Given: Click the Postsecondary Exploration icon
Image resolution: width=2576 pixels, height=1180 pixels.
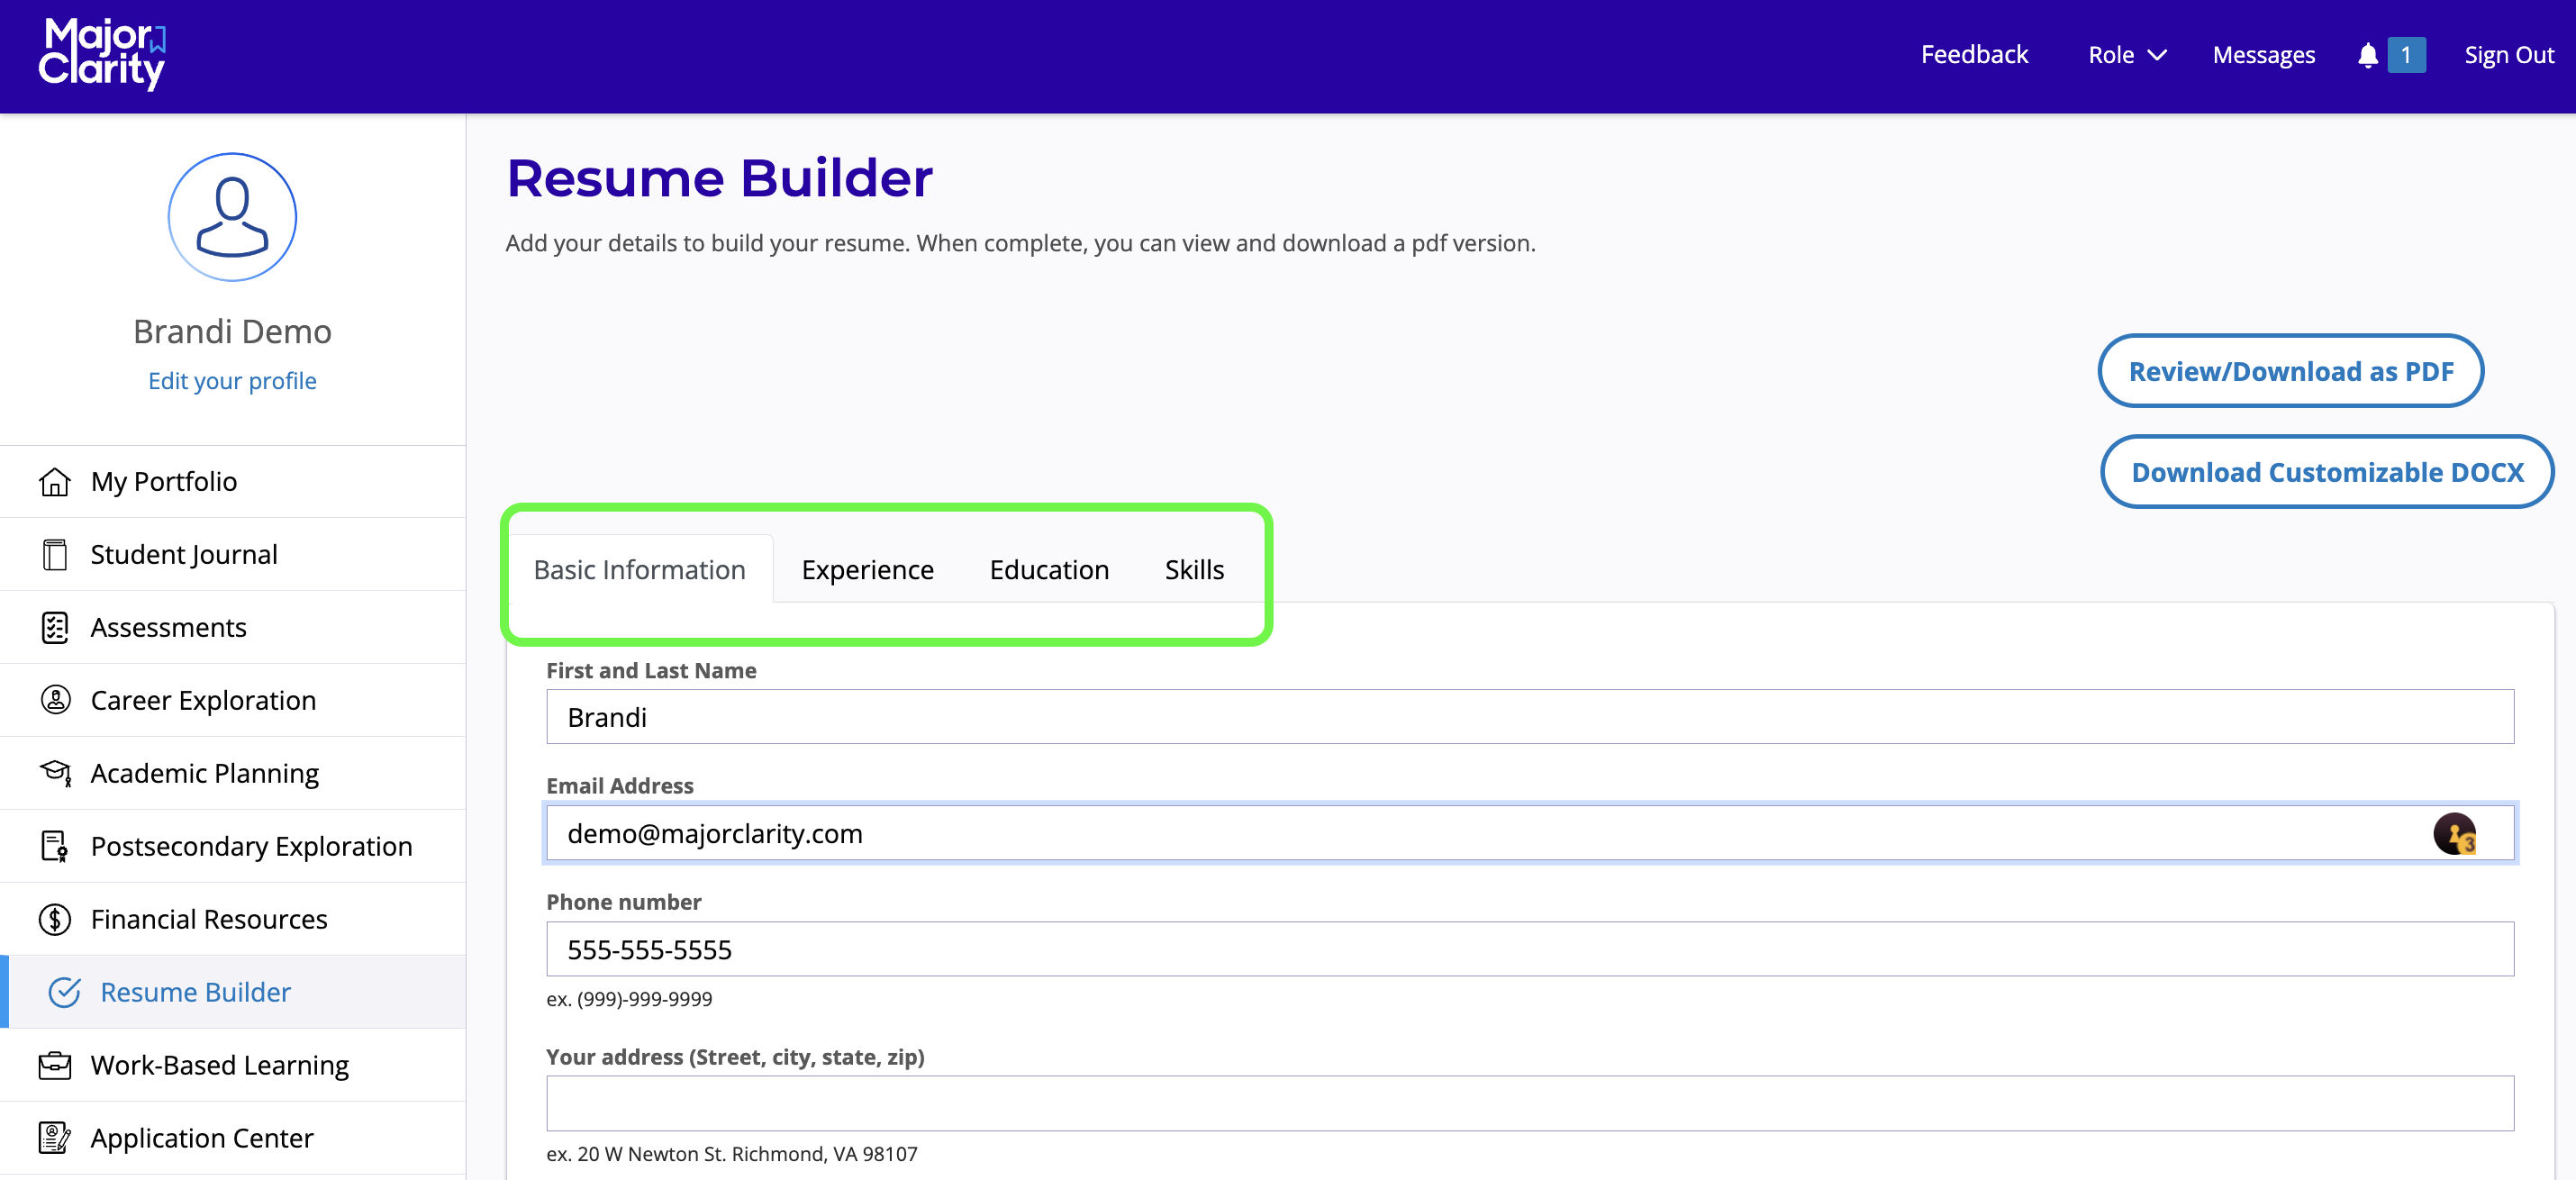Looking at the screenshot, I should coord(55,846).
